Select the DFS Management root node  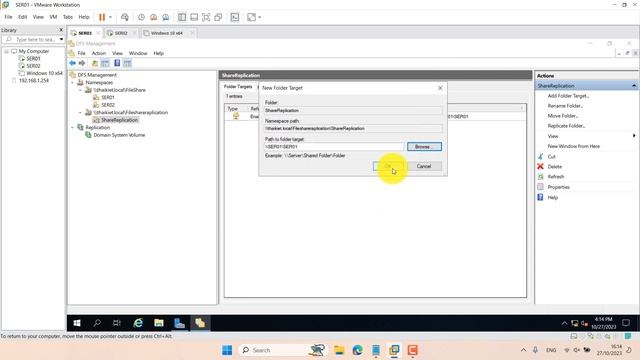(x=97, y=75)
